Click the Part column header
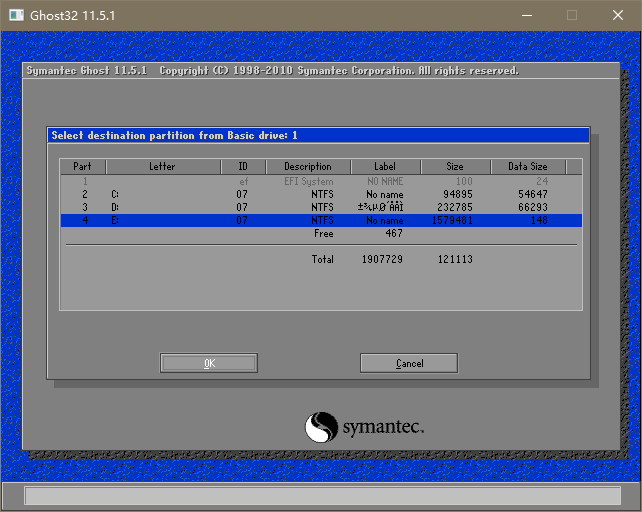Image resolution: width=642 pixels, height=512 pixels. 83,166
